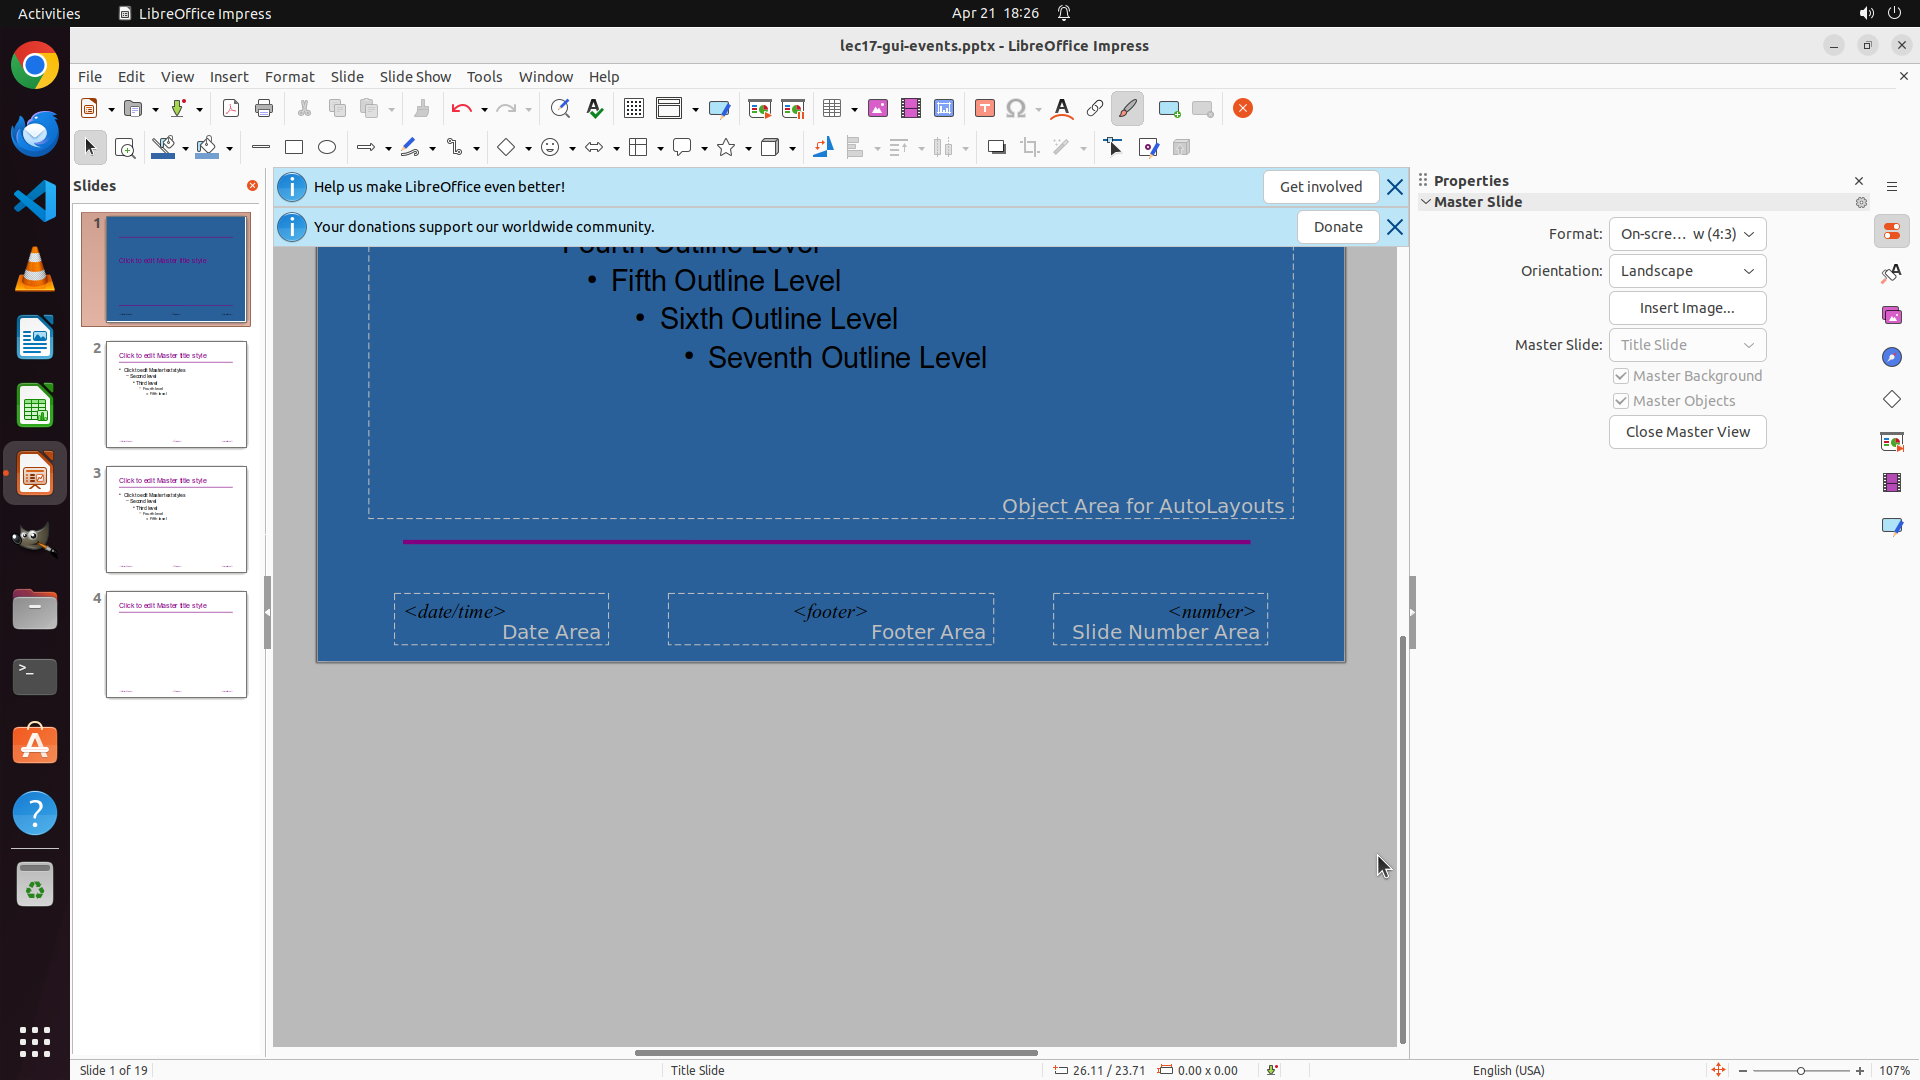The height and width of the screenshot is (1080, 1920).
Task: Toggle the Master Objects checkbox
Action: click(x=1621, y=401)
